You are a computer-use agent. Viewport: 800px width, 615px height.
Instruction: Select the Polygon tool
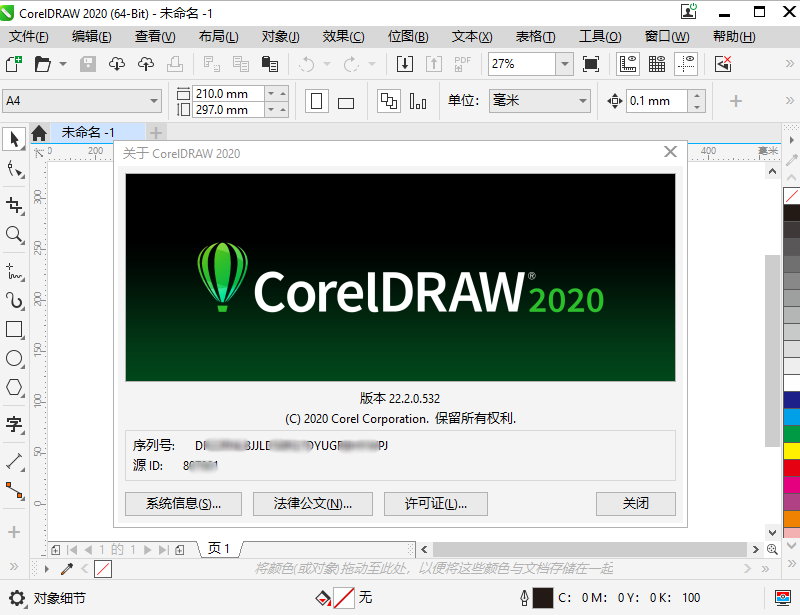pos(14,387)
